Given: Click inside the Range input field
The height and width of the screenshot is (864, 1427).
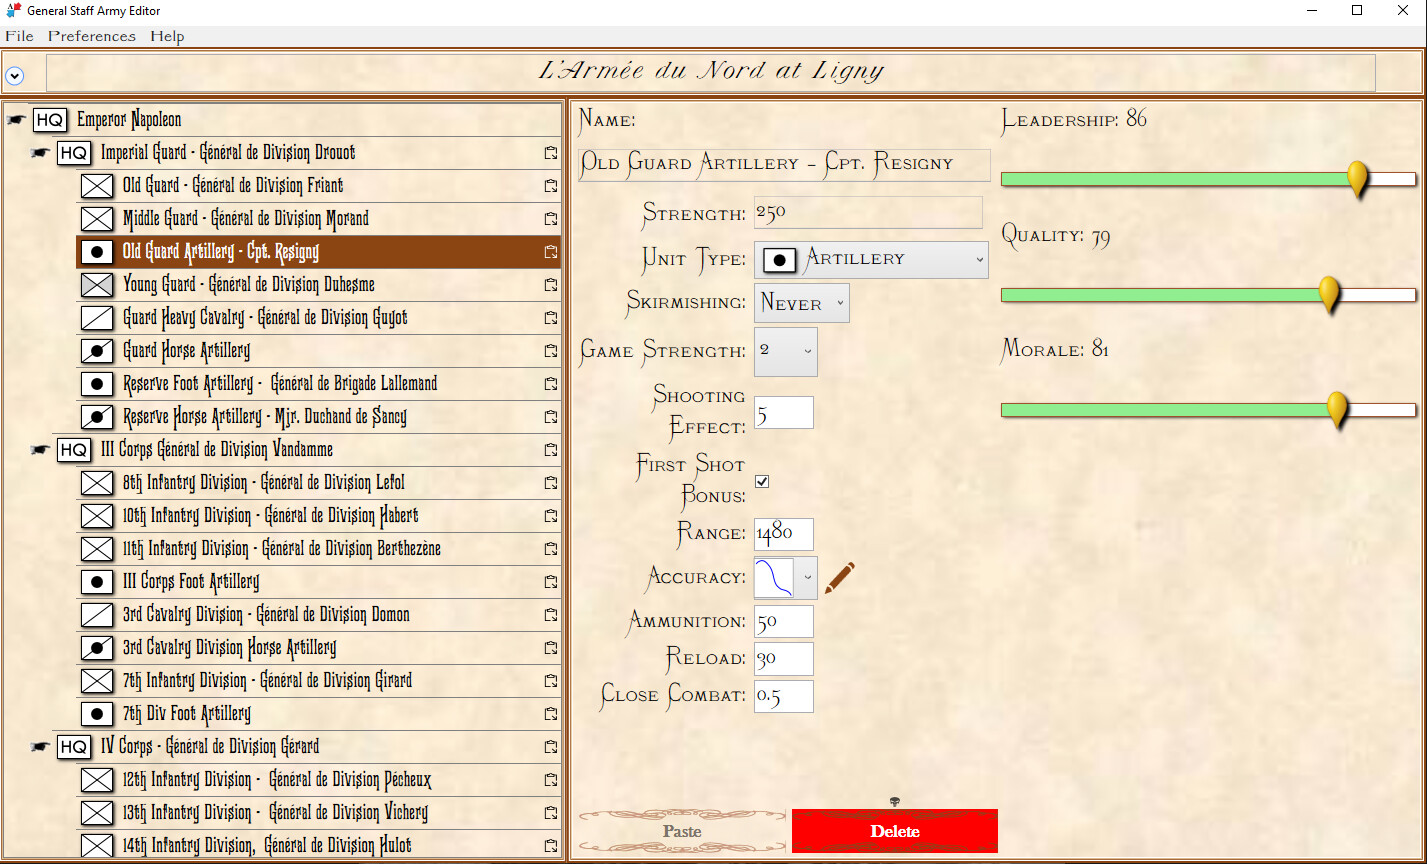Looking at the screenshot, I should click(x=783, y=534).
